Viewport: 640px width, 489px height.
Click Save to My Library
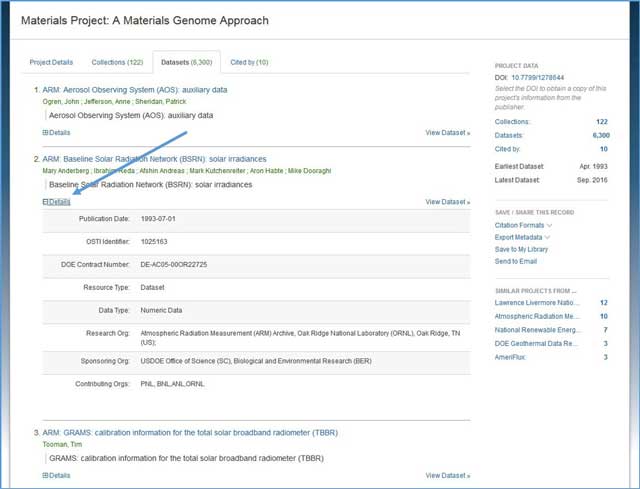point(521,249)
